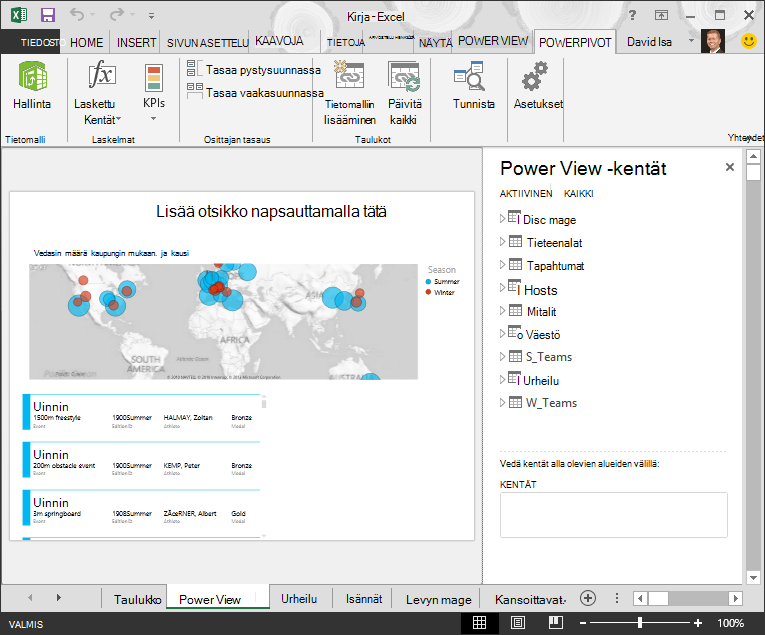The height and width of the screenshot is (635, 765).
Task: Go to the next sheet tab using the arrow
Action: tap(59, 597)
